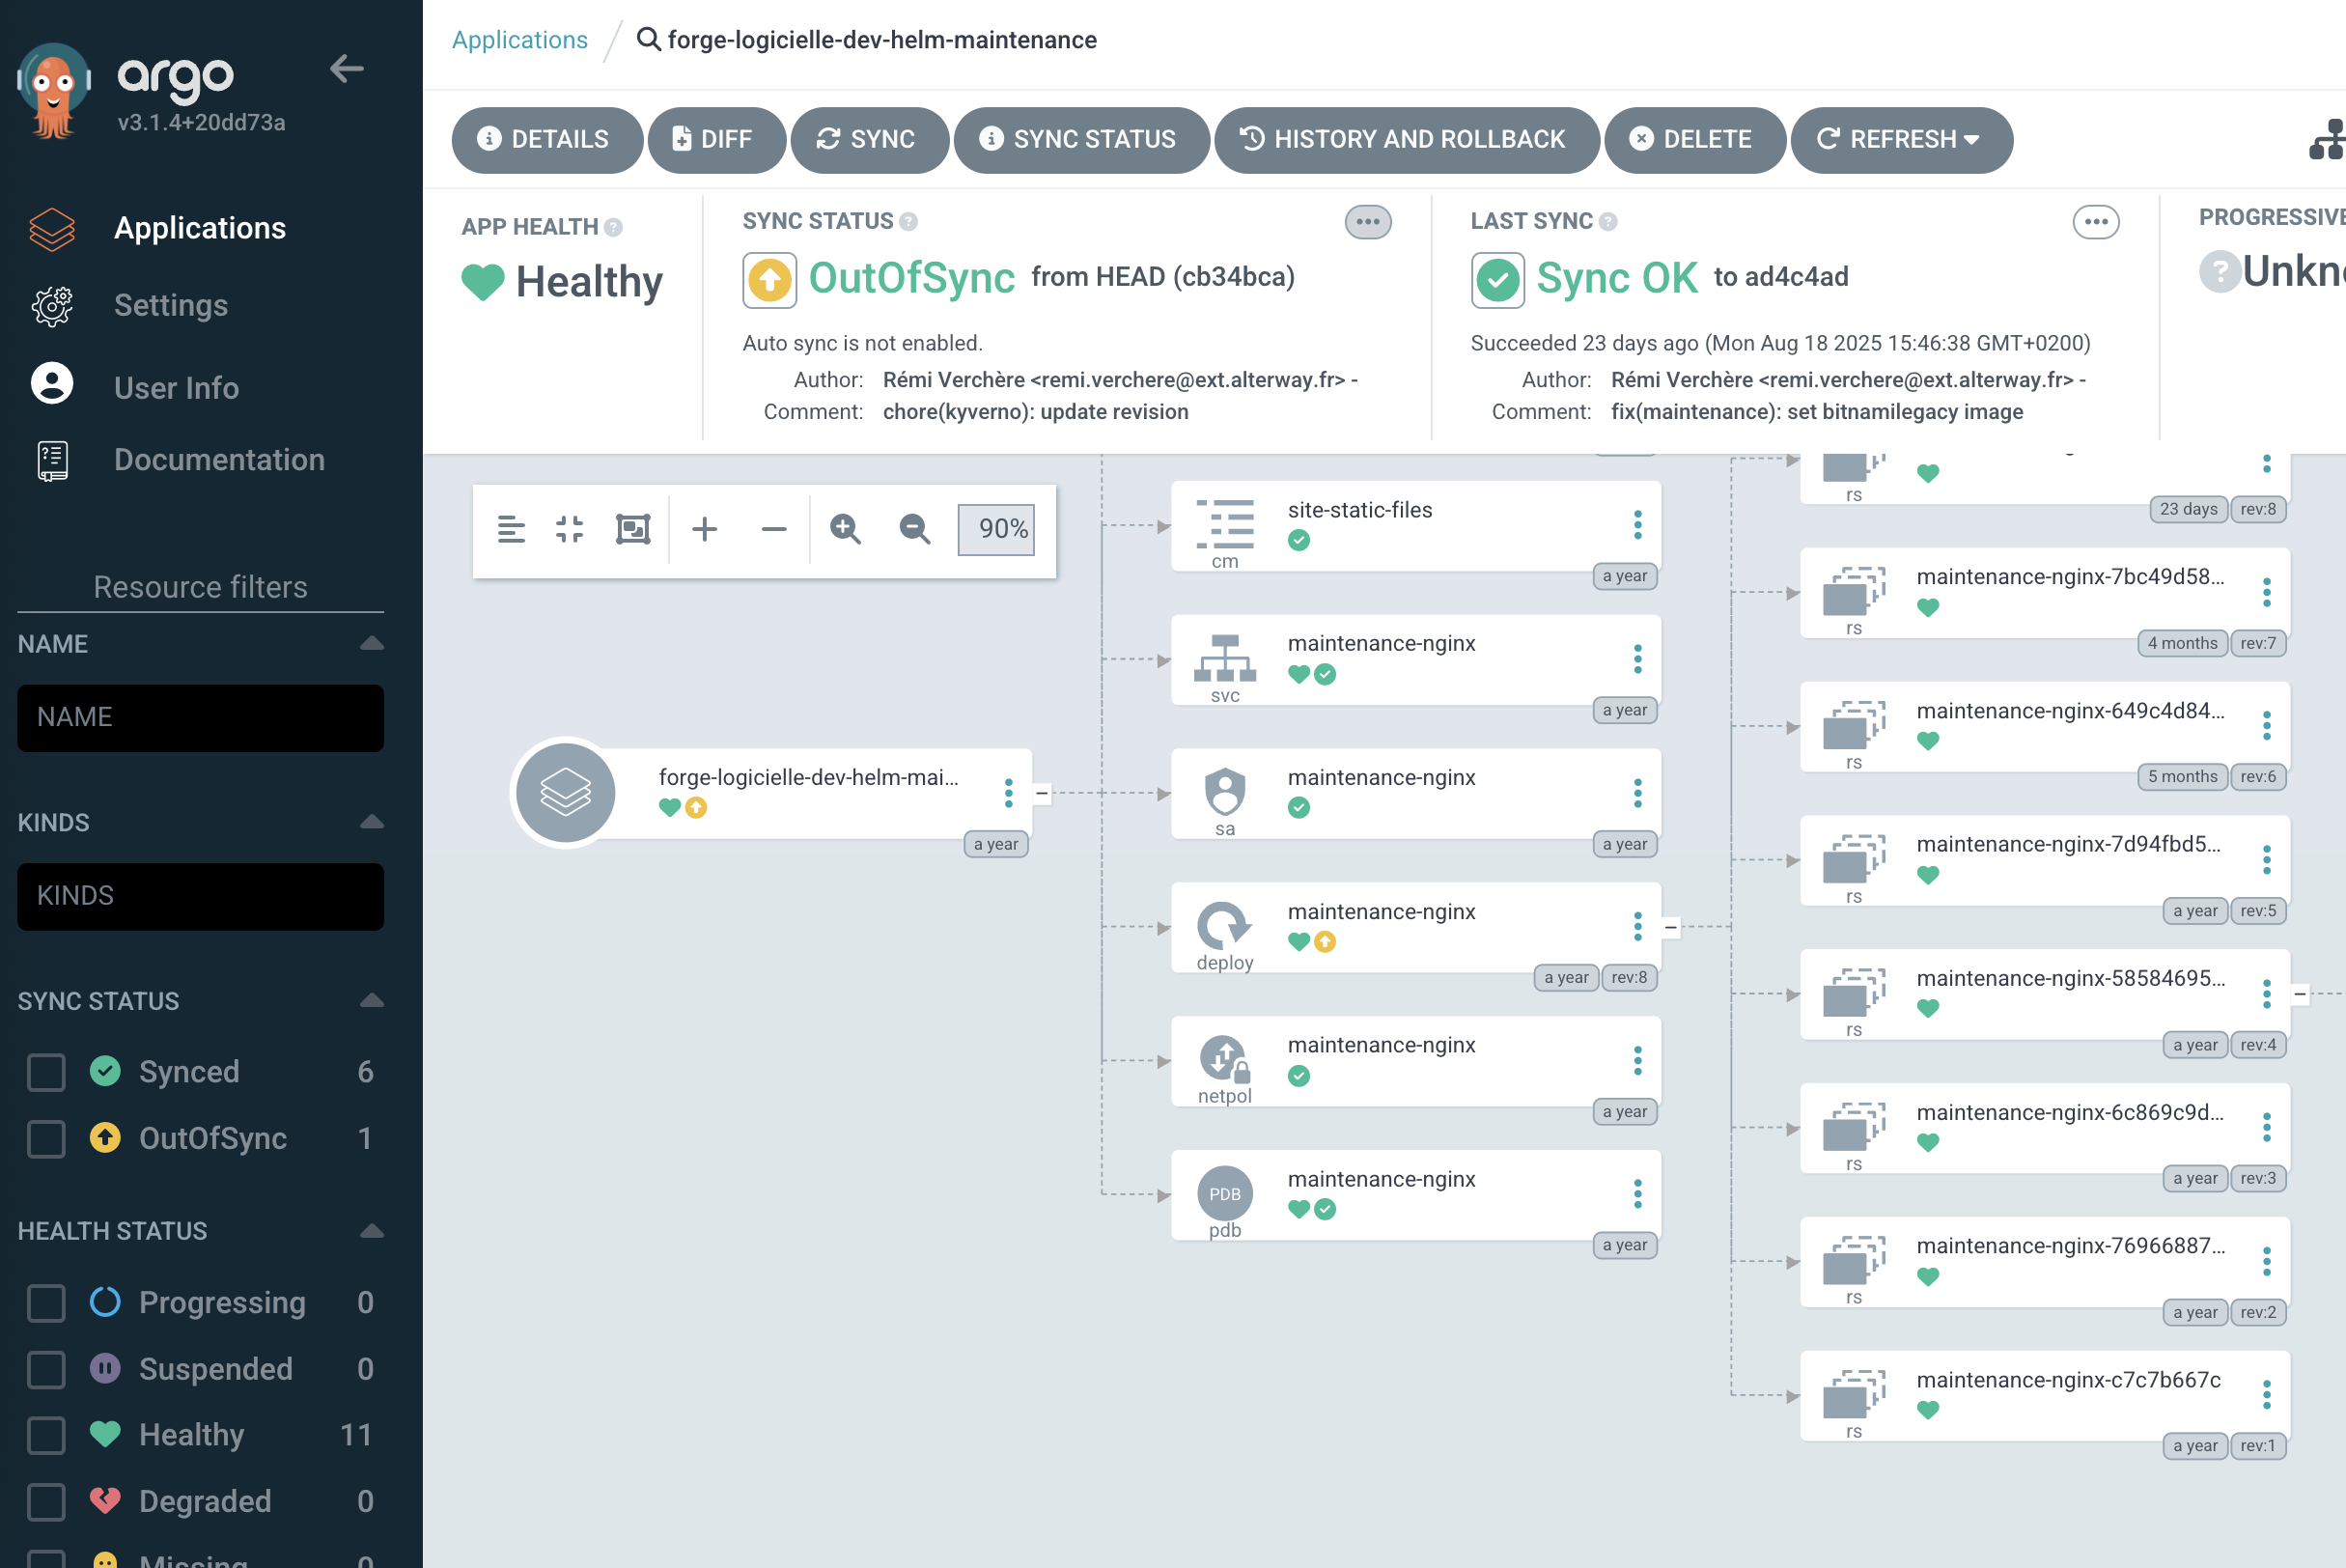Screen dimensions: 2346x1568
Task: Click the tree layout icon at top right
Action: 2328,139
